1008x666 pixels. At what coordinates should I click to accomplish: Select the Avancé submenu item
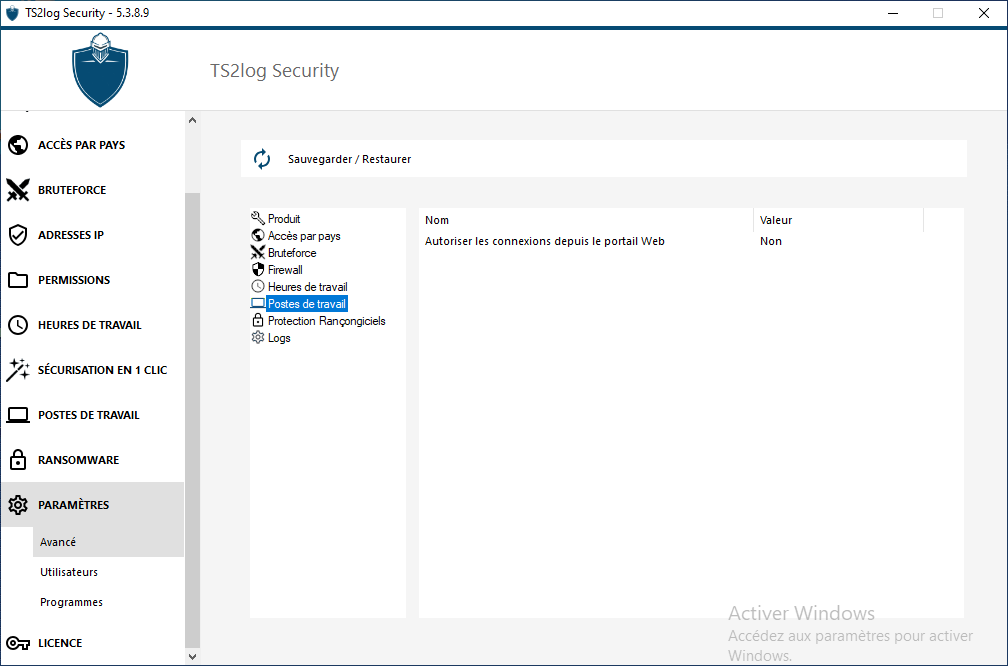click(x=108, y=542)
